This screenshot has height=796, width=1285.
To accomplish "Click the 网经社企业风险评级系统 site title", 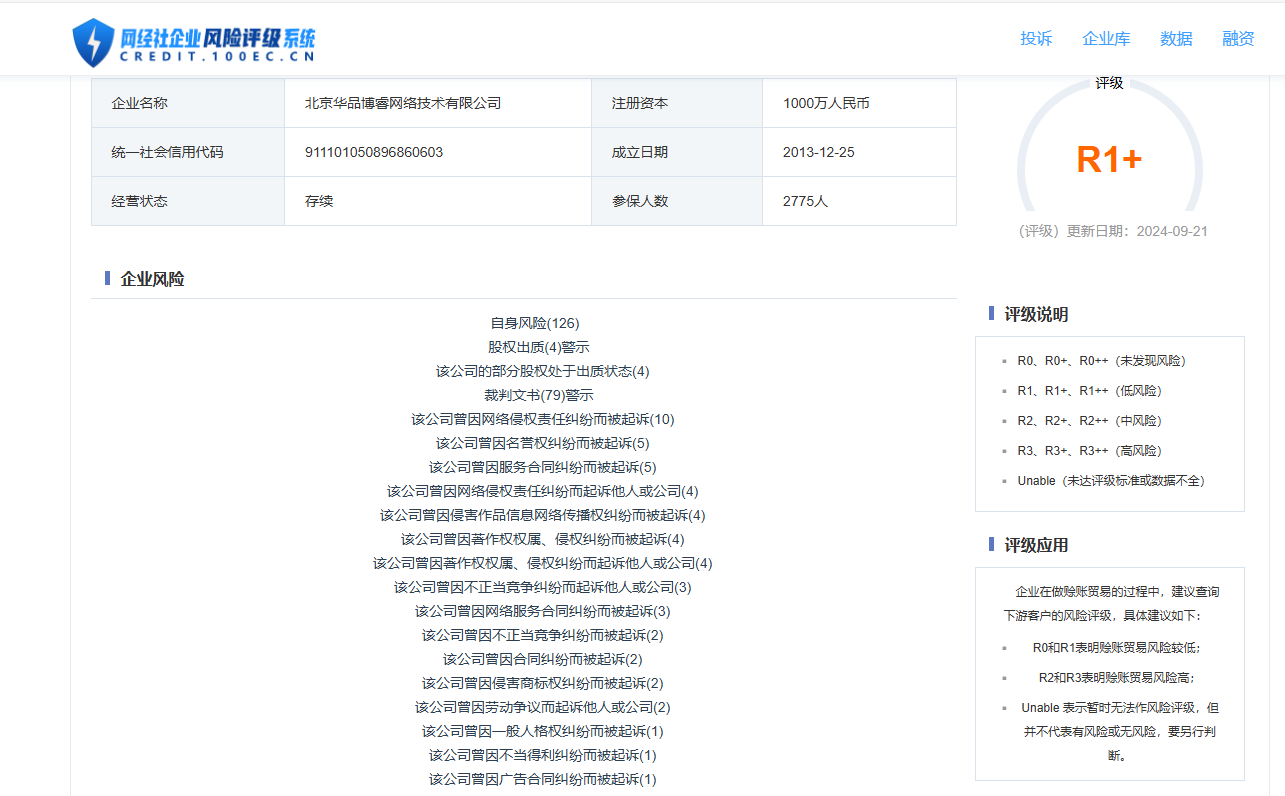I will pos(217,40).
